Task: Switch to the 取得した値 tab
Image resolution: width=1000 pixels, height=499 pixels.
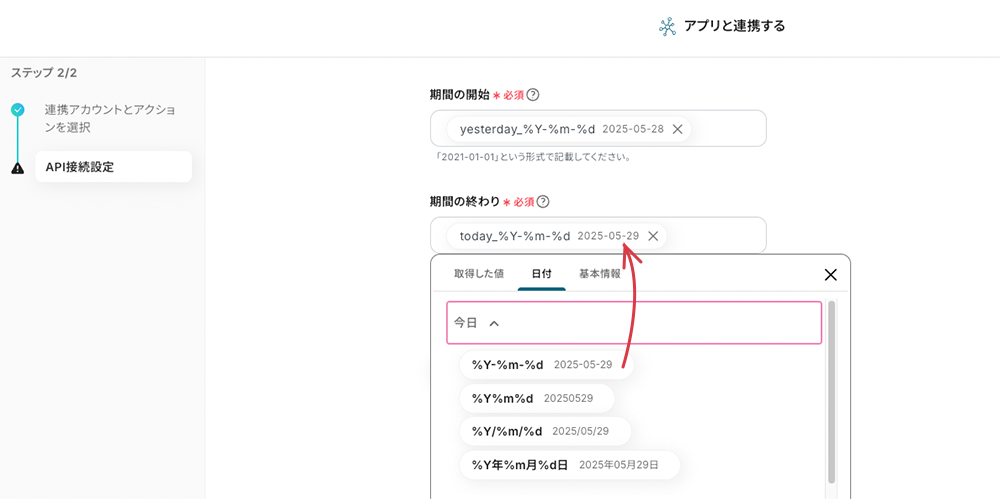Action: pos(479,274)
